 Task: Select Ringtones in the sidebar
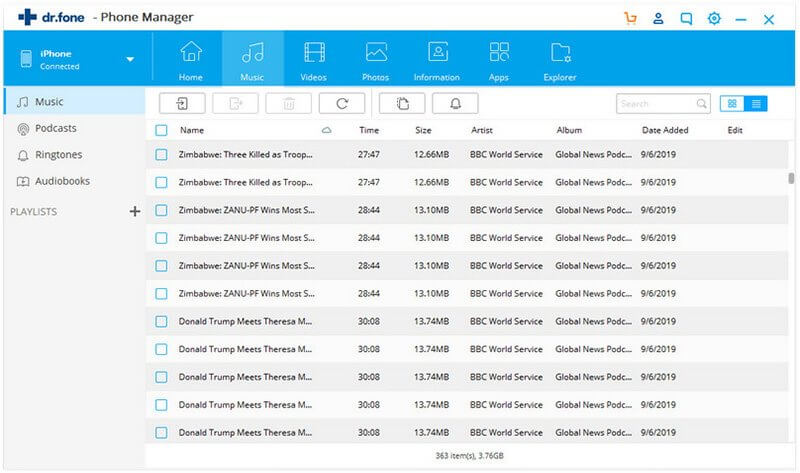tap(74, 155)
